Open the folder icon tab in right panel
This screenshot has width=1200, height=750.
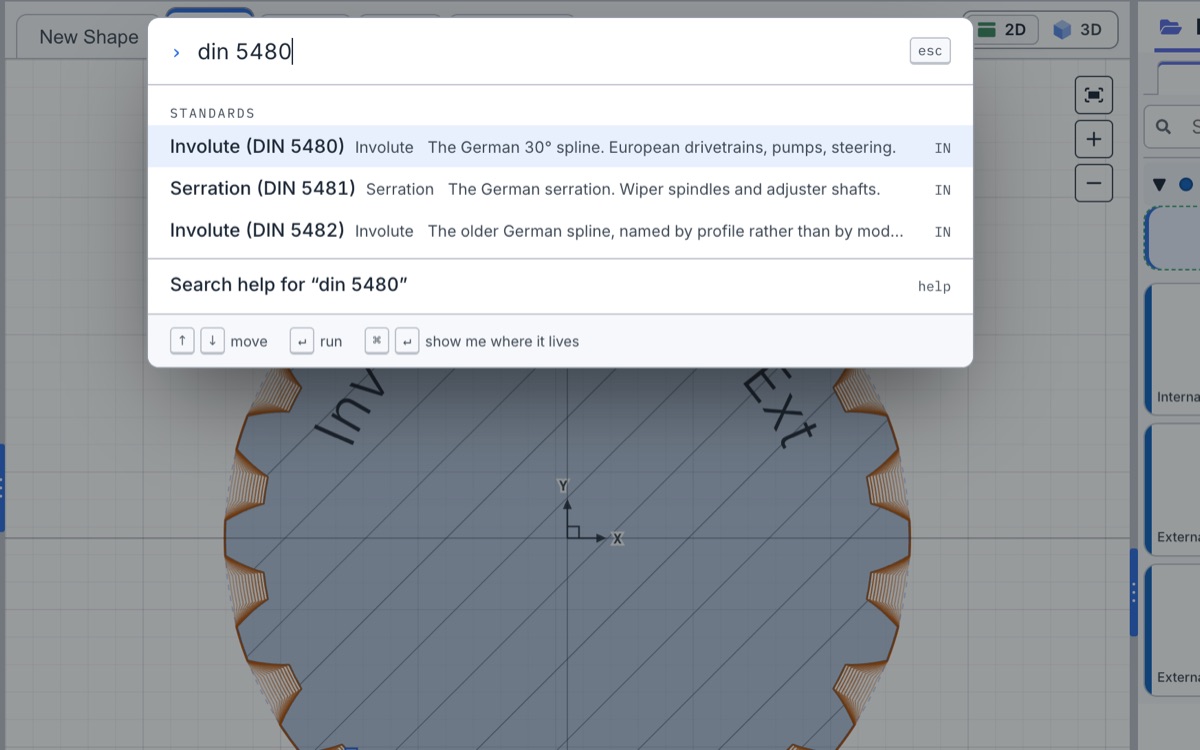[x=1170, y=28]
